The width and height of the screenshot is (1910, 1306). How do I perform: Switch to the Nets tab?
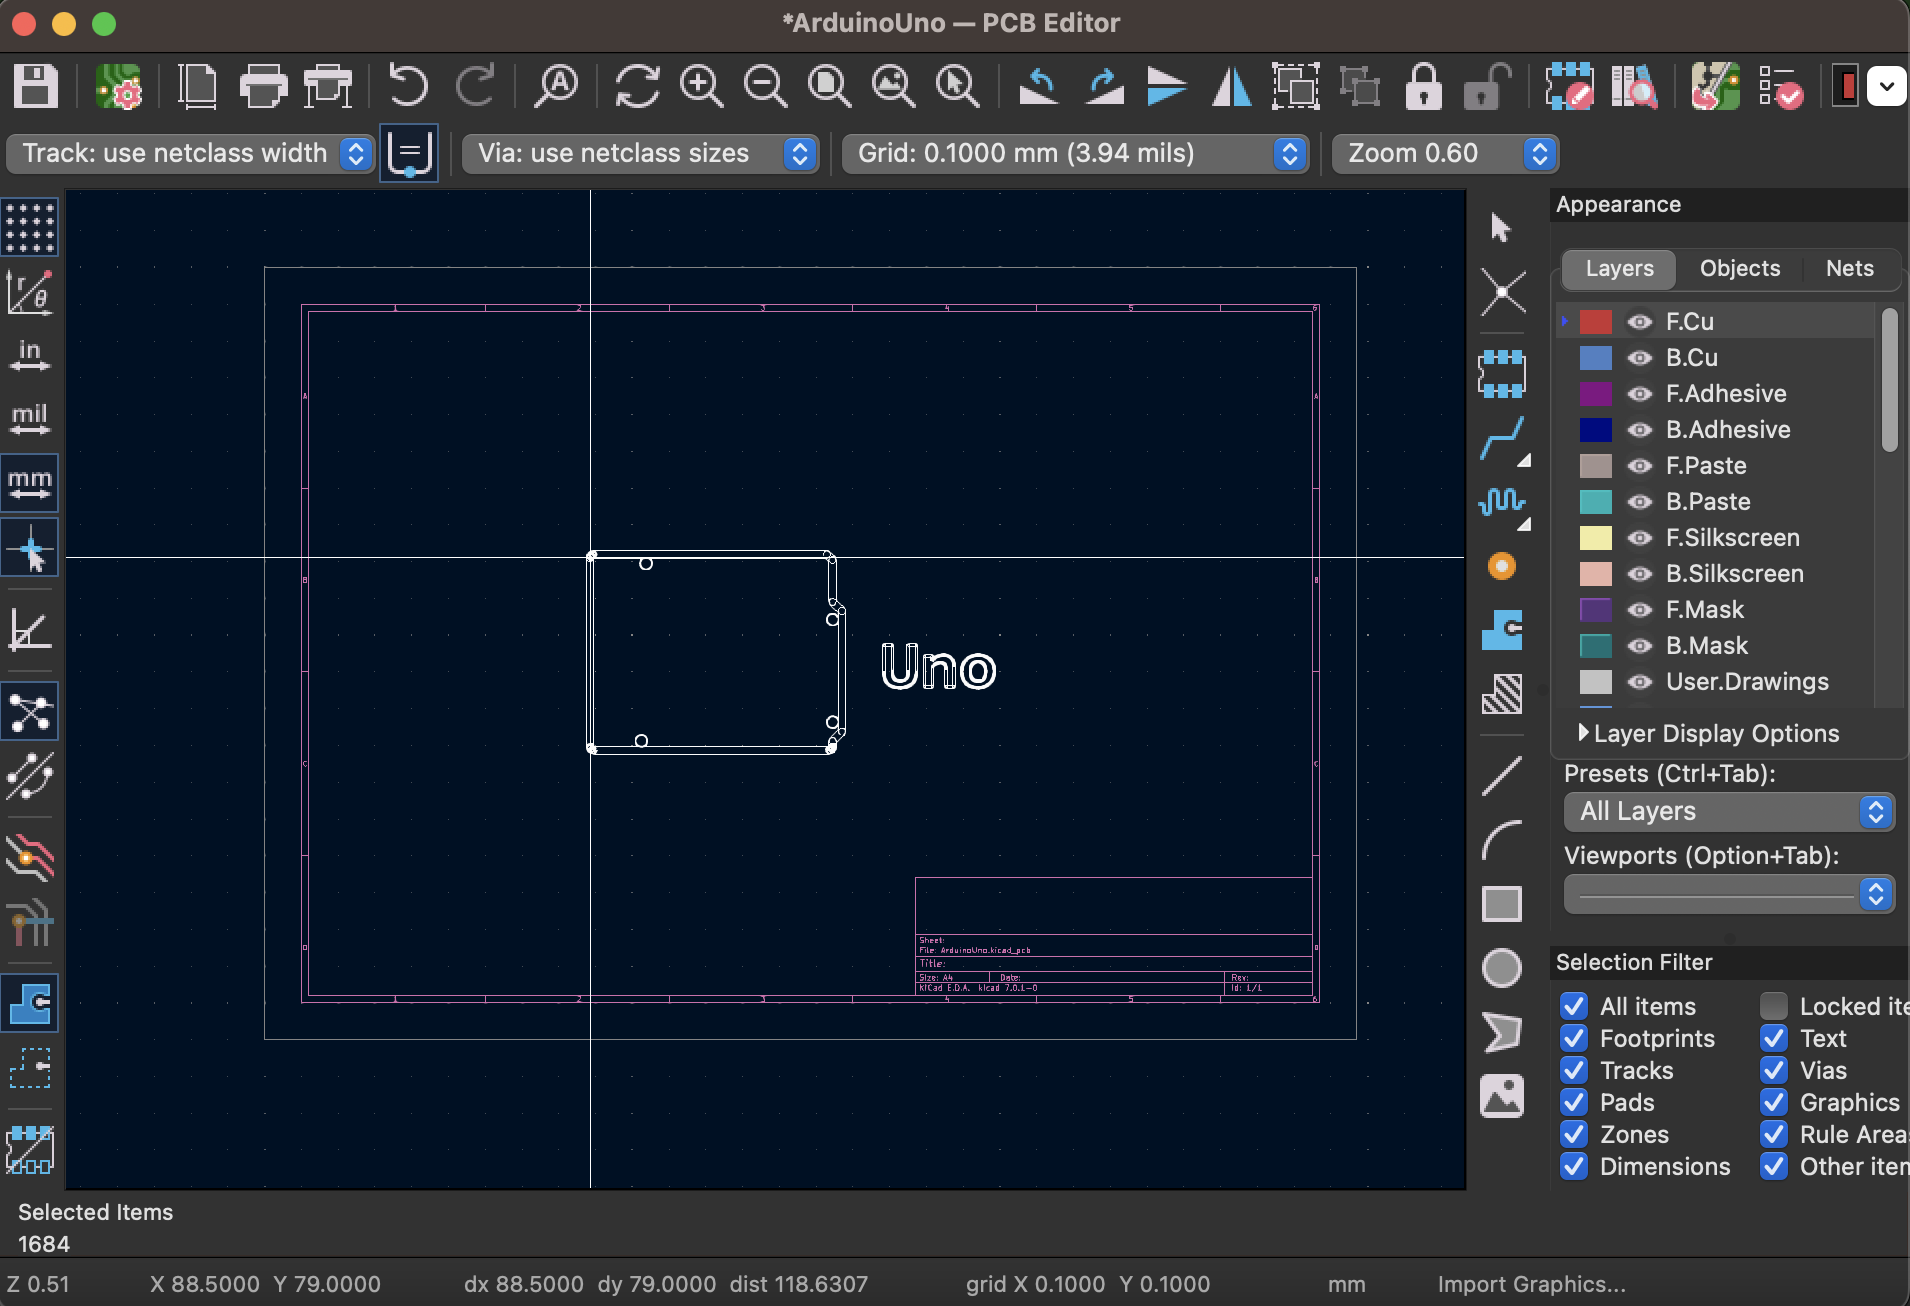coord(1850,268)
